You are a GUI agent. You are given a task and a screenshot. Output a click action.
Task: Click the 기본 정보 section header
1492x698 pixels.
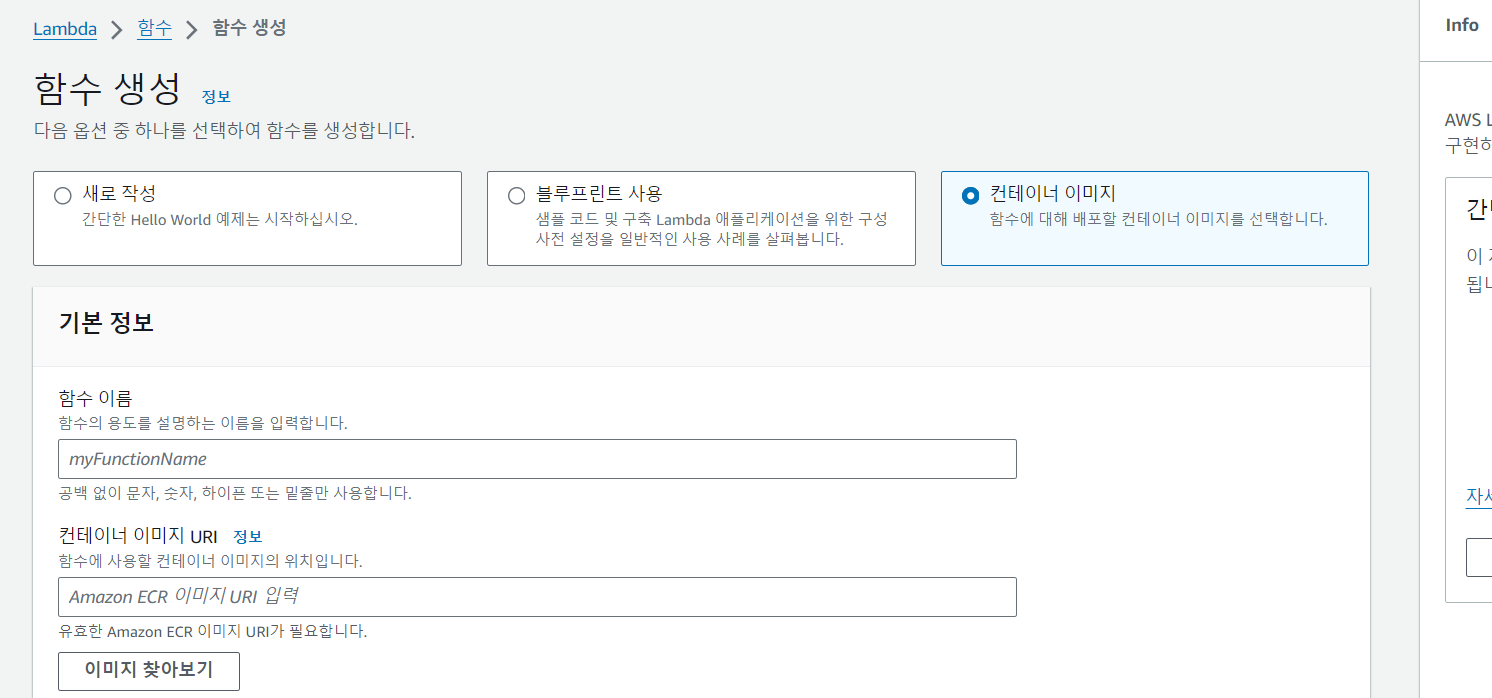[x=106, y=323]
